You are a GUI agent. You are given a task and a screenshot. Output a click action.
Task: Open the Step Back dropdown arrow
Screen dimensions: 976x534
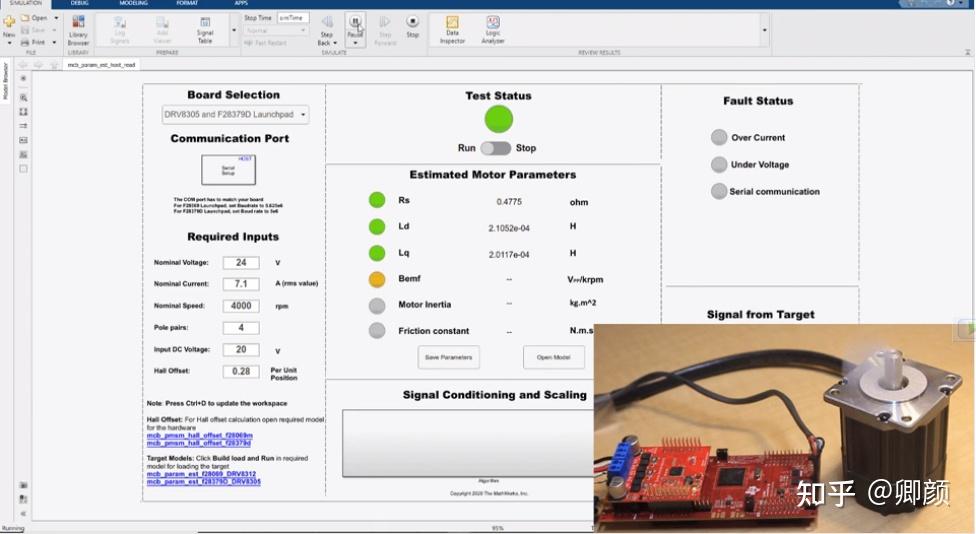click(x=335, y=44)
